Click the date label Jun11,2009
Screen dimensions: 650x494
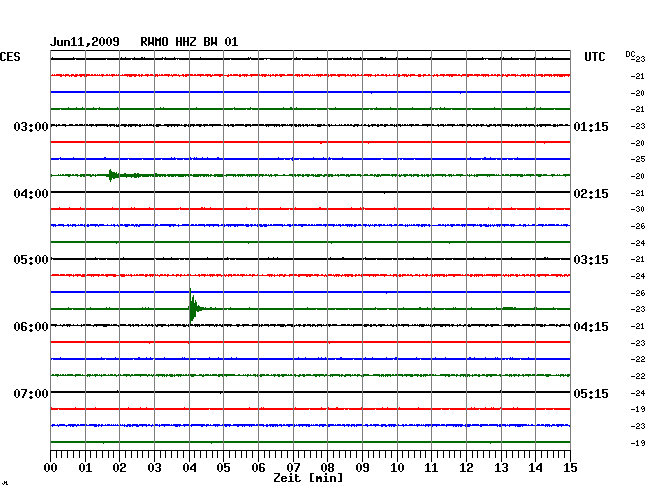click(x=85, y=42)
